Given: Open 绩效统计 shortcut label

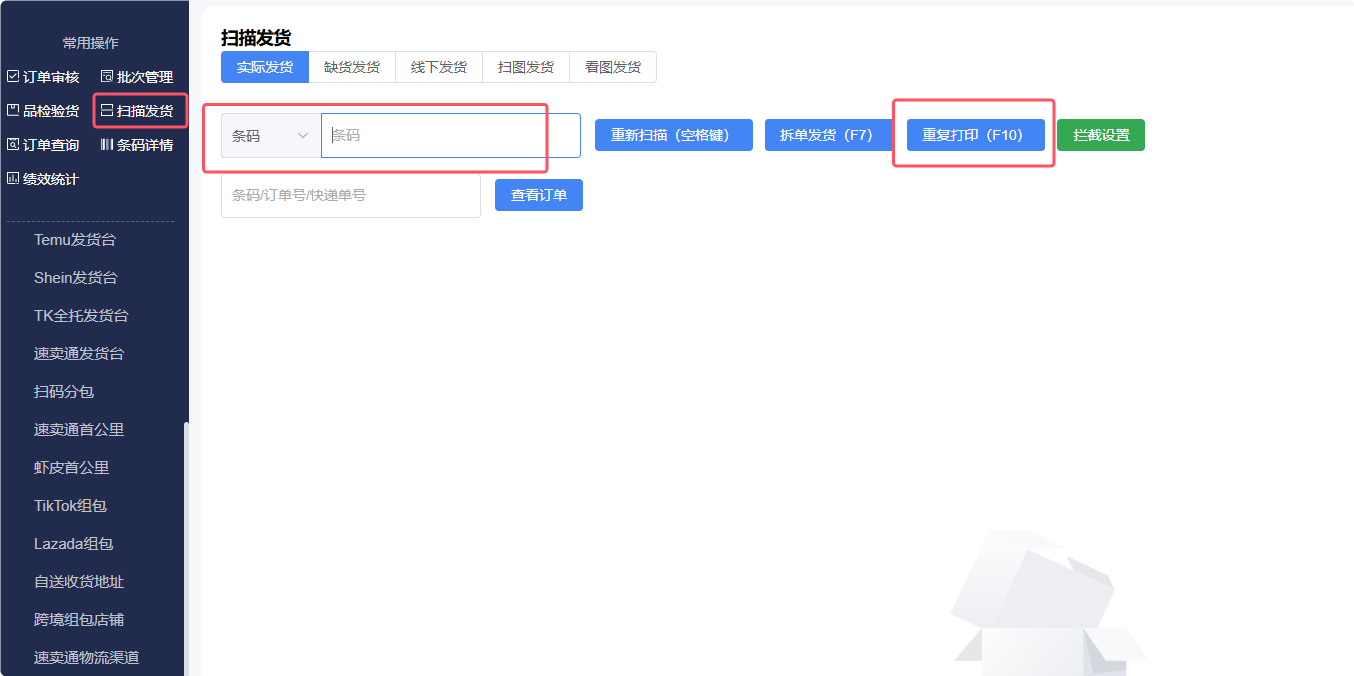Looking at the screenshot, I should (x=51, y=179).
